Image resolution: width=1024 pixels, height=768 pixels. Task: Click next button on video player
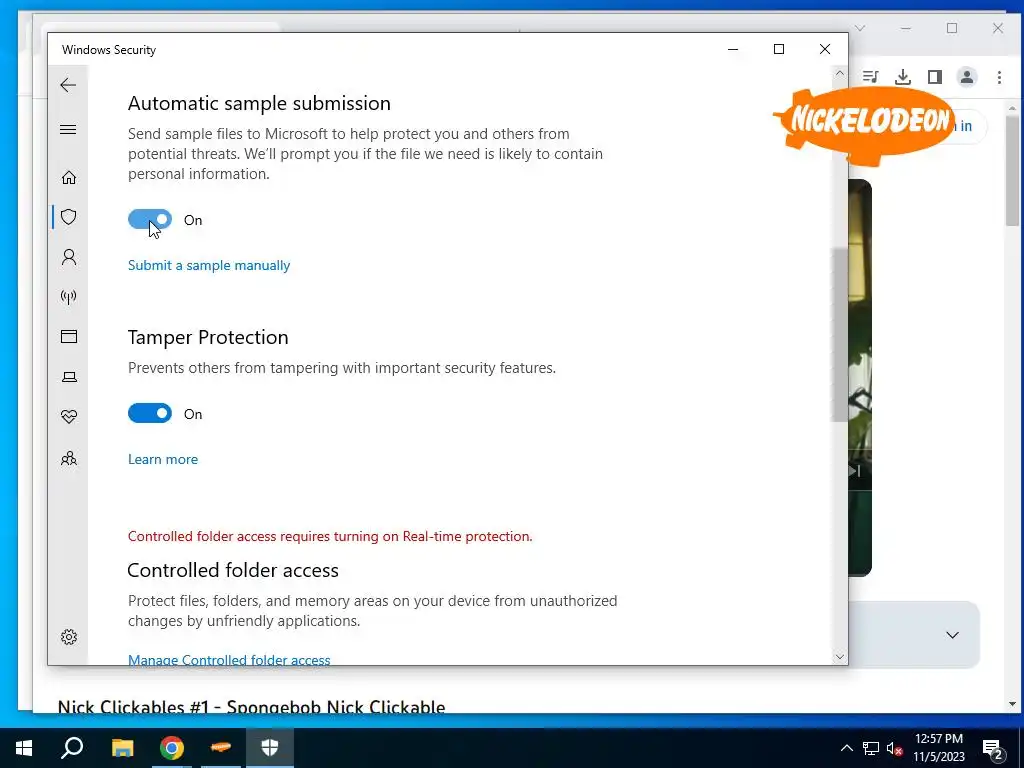(856, 471)
